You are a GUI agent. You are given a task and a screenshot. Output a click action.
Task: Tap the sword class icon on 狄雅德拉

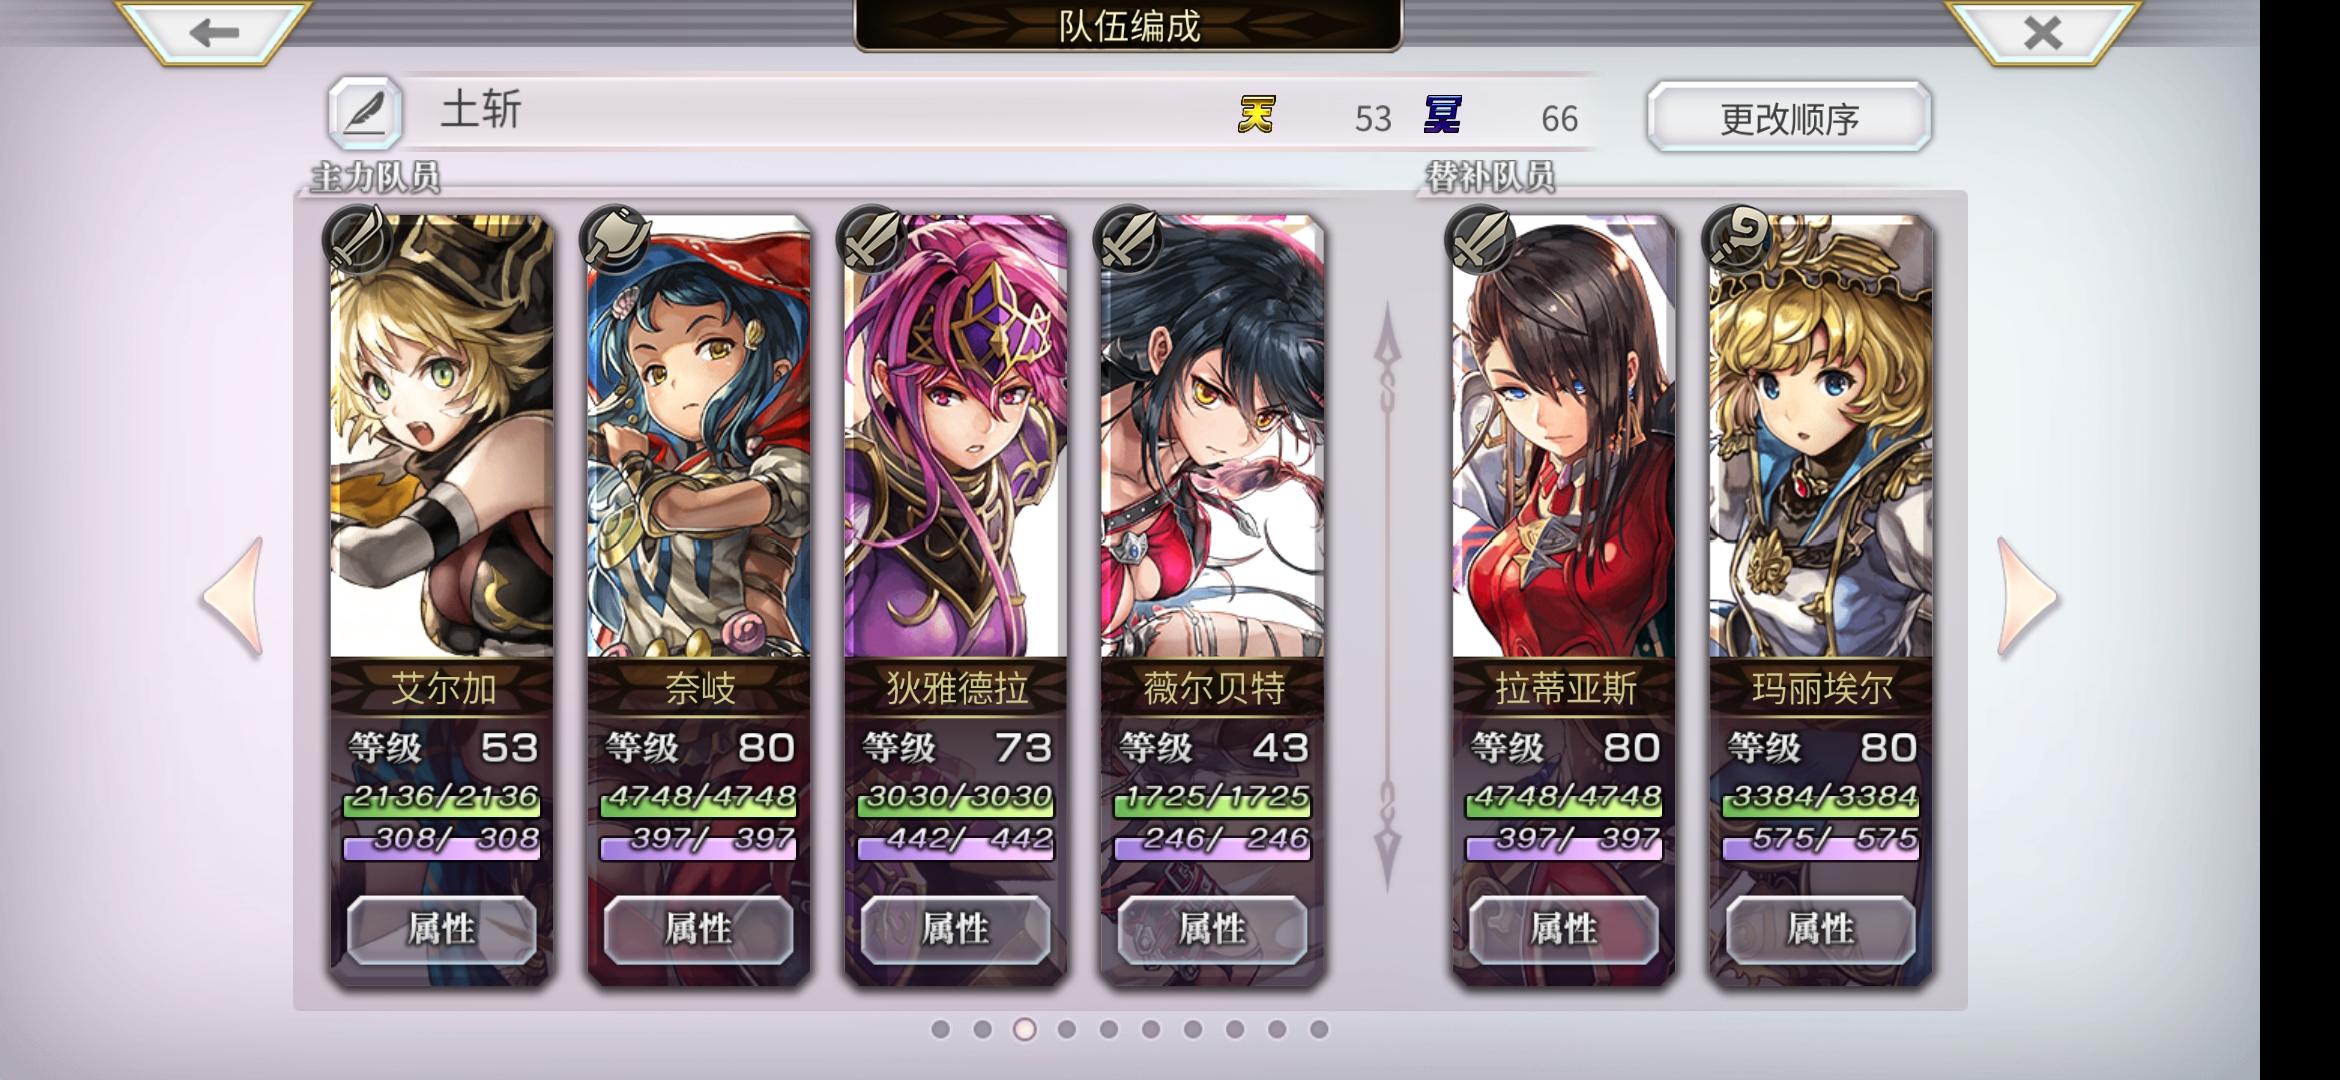pos(872,239)
